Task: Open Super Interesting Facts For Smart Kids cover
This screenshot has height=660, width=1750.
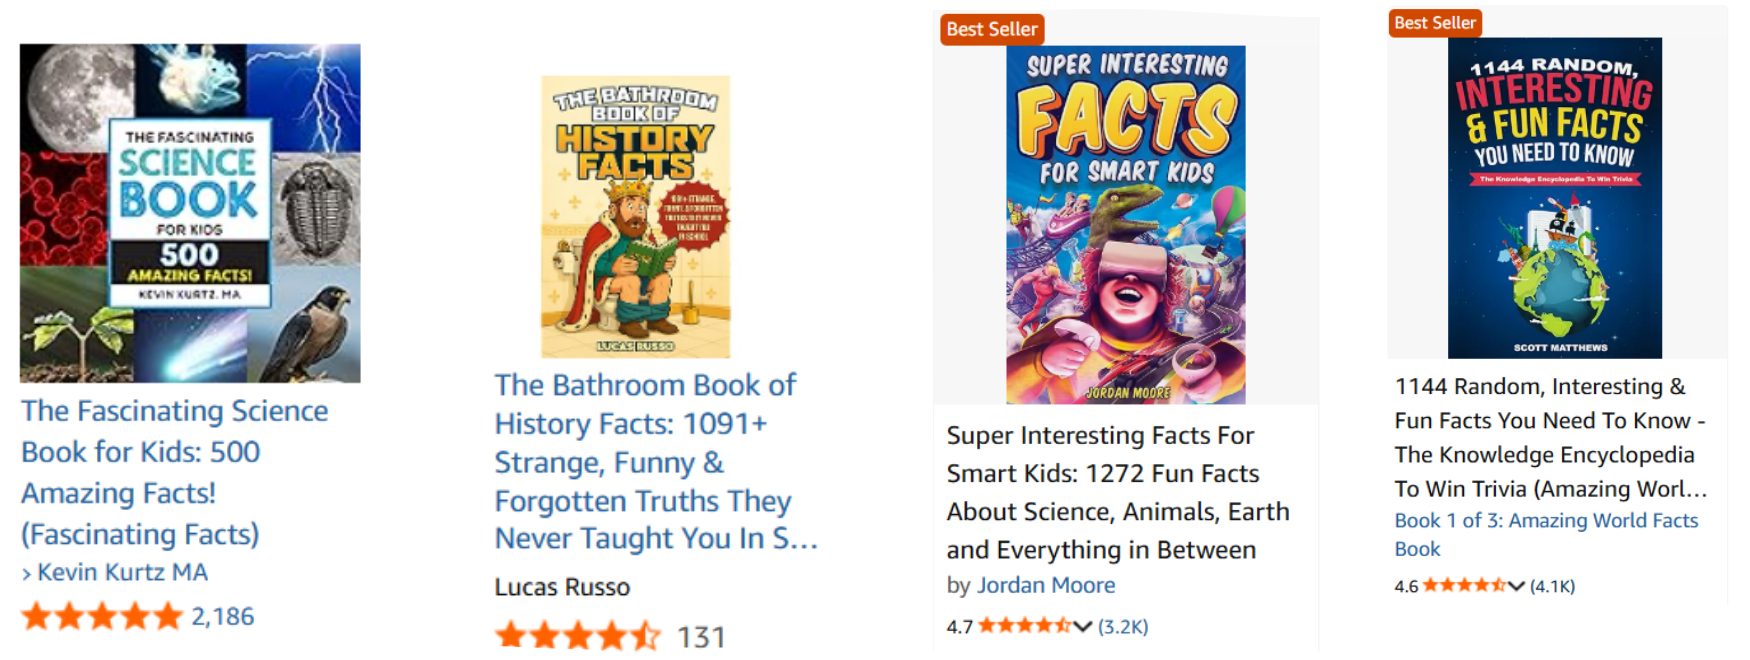Action: [x=1125, y=225]
